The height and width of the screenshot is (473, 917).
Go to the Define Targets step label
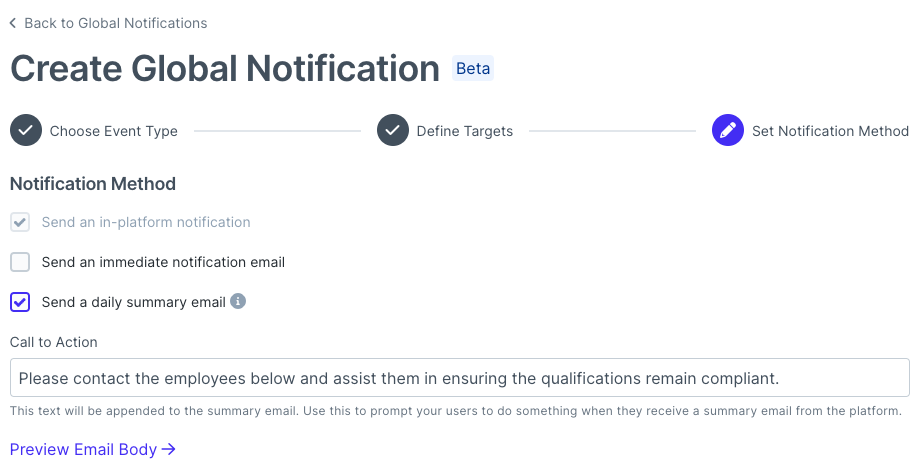pos(464,131)
